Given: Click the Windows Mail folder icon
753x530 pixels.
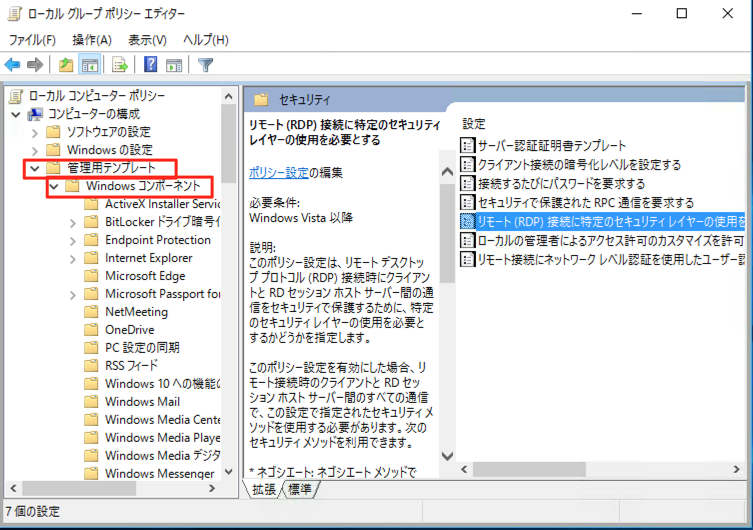Looking at the screenshot, I should pyautogui.click(x=91, y=402).
